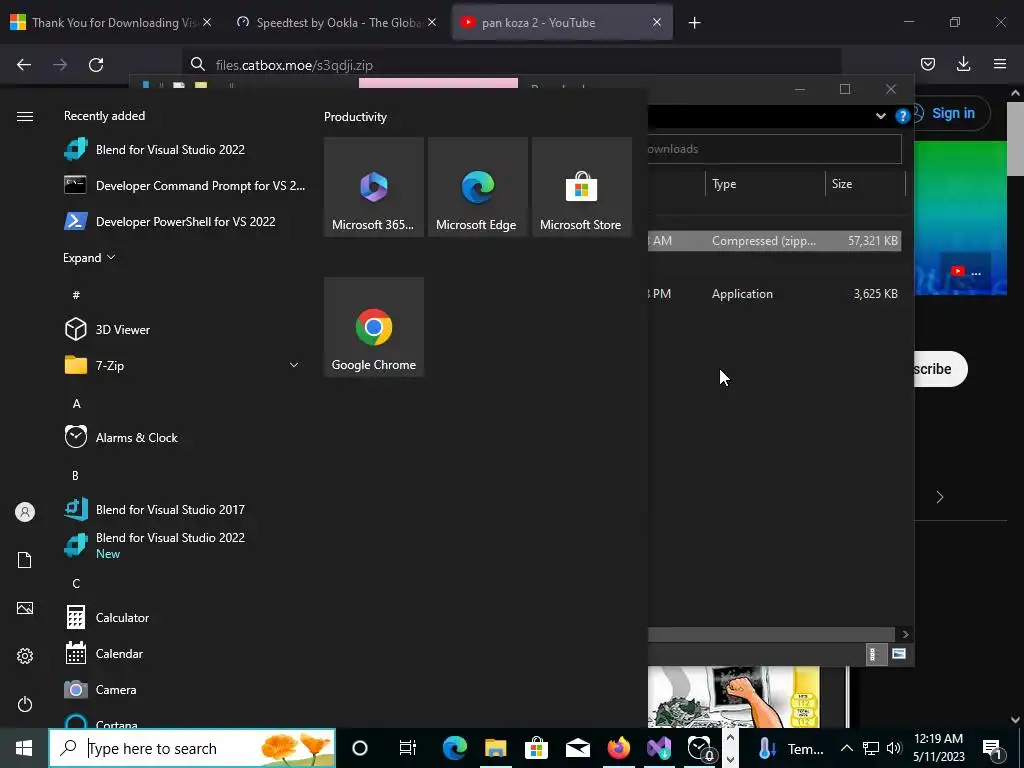This screenshot has height=768, width=1024.
Task: Open the user account icon in Start
Action: (x=25, y=512)
